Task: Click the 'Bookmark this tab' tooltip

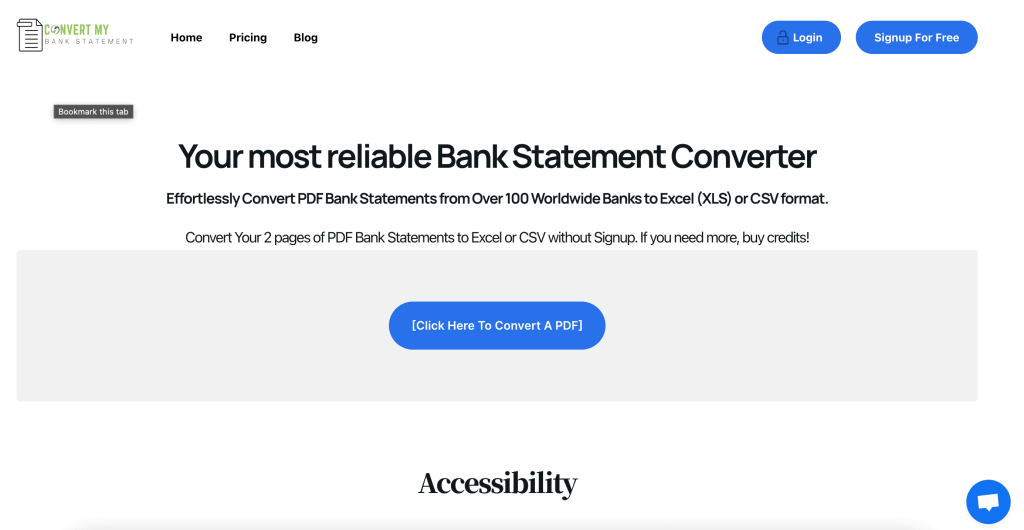Action: click(93, 112)
